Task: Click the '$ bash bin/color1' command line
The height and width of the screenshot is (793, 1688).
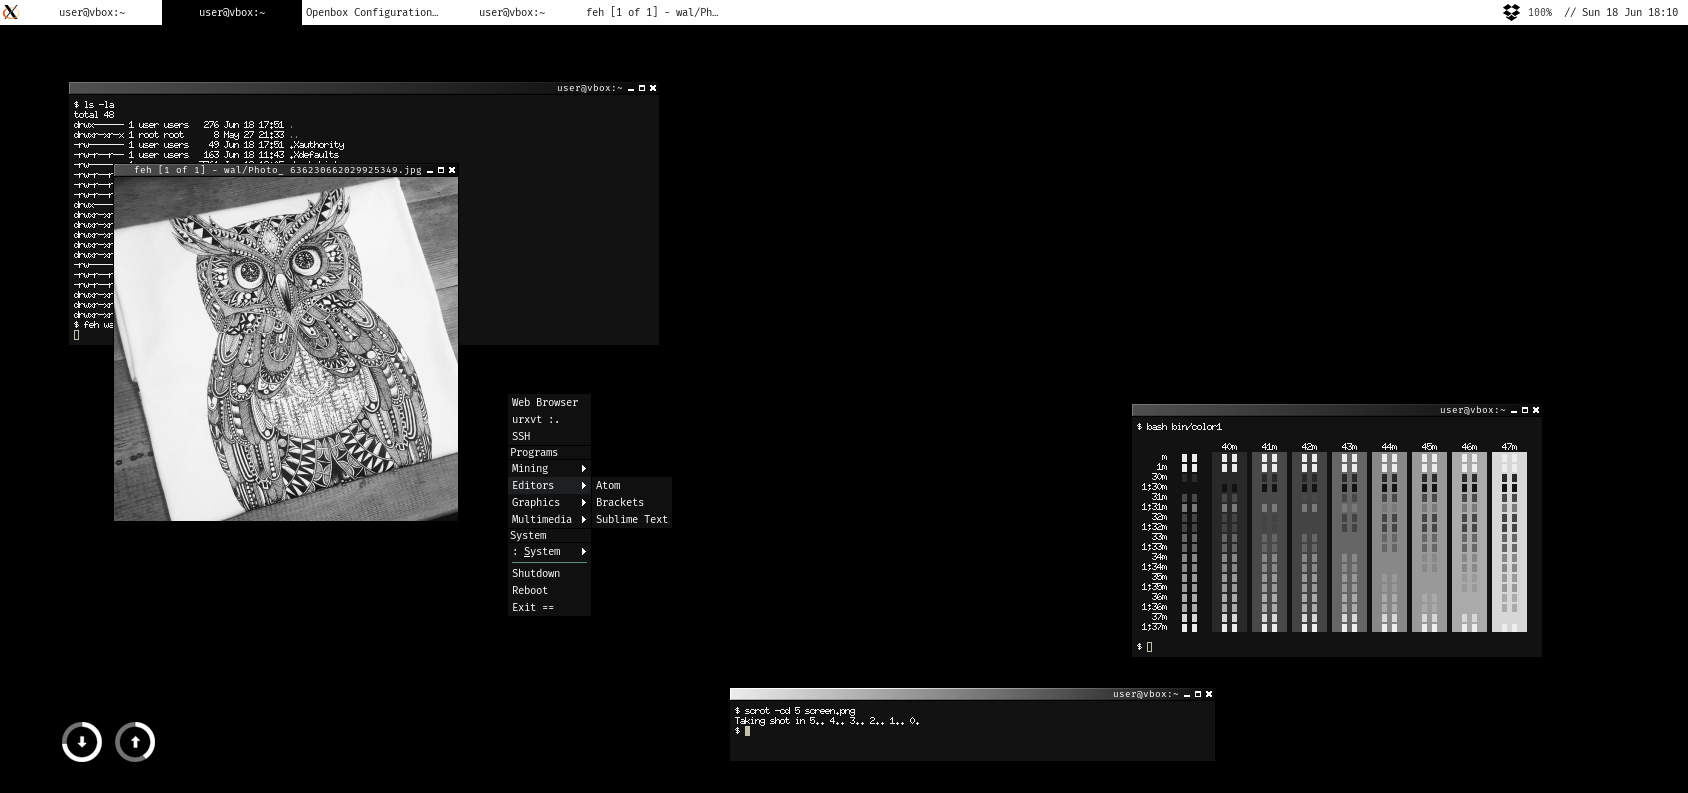Action: [1179, 427]
